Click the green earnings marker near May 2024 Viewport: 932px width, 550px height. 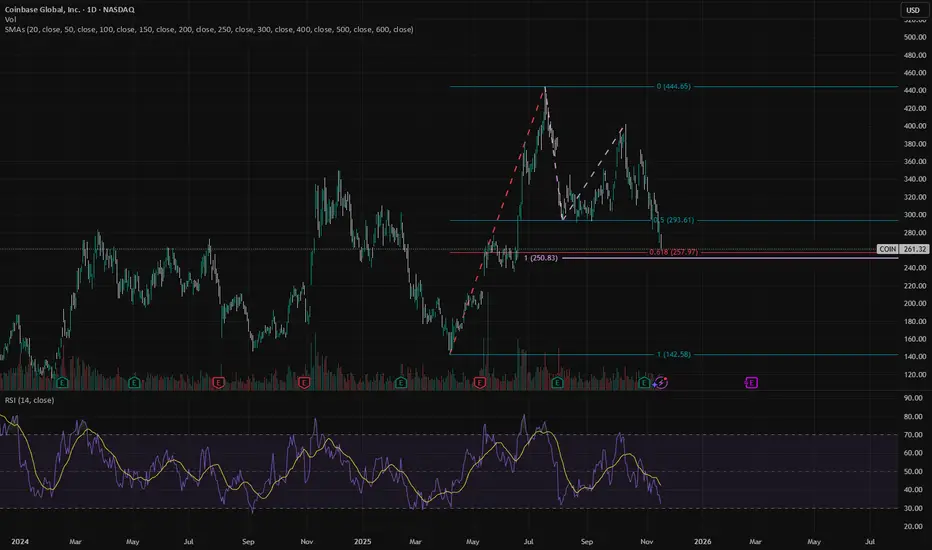(x=134, y=383)
